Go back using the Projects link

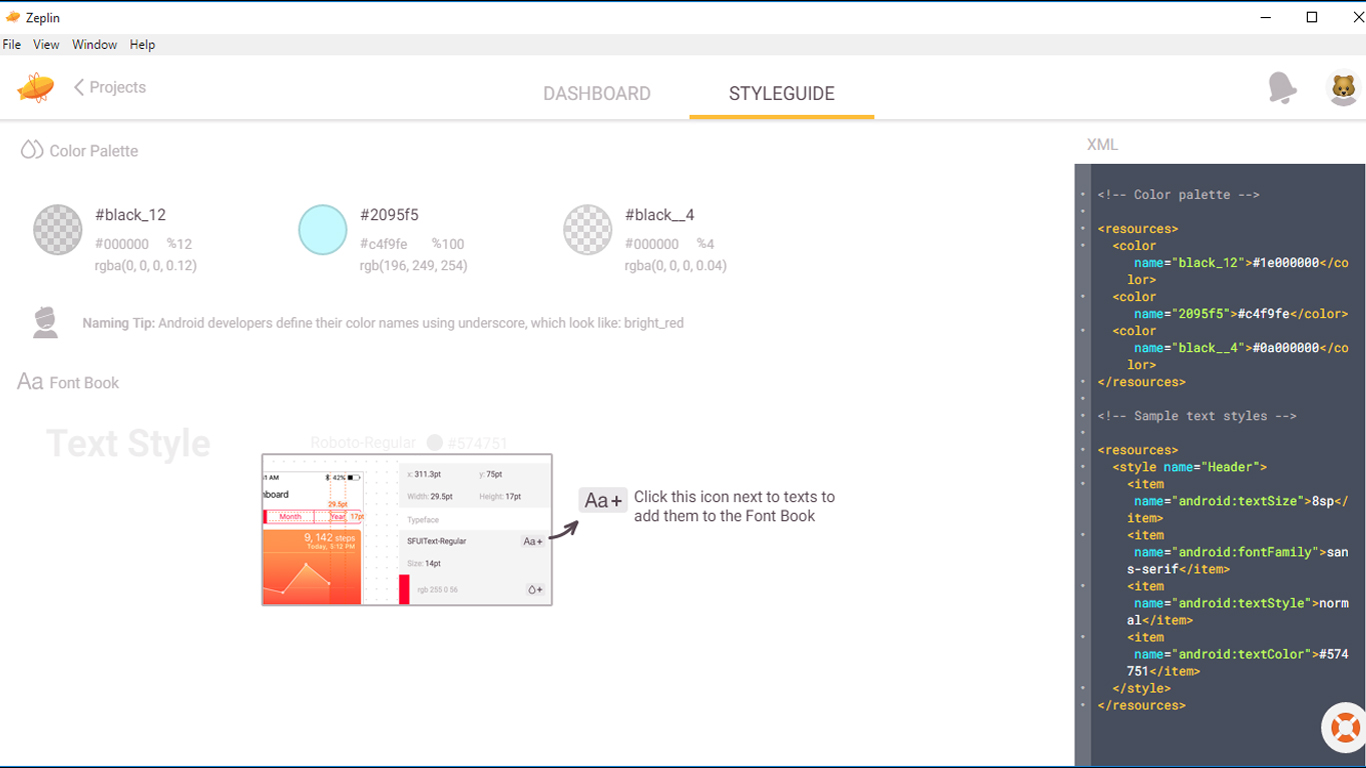[x=109, y=87]
